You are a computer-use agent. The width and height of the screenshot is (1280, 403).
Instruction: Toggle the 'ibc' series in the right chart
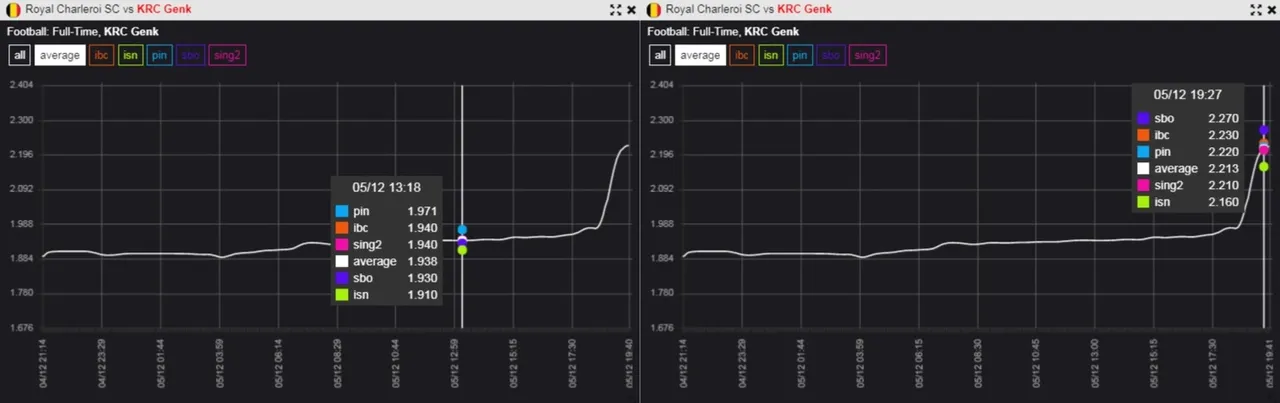coord(742,55)
